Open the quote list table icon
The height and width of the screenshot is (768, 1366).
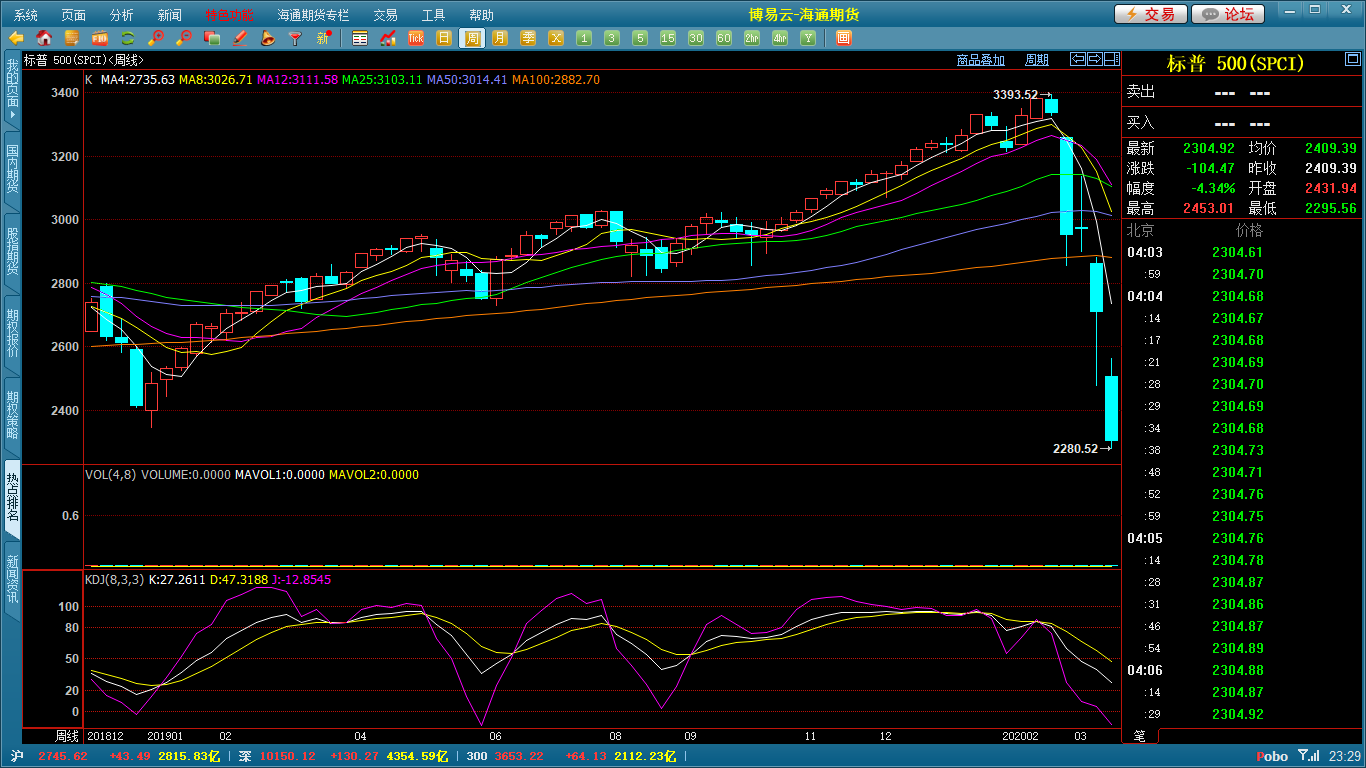(x=360, y=38)
